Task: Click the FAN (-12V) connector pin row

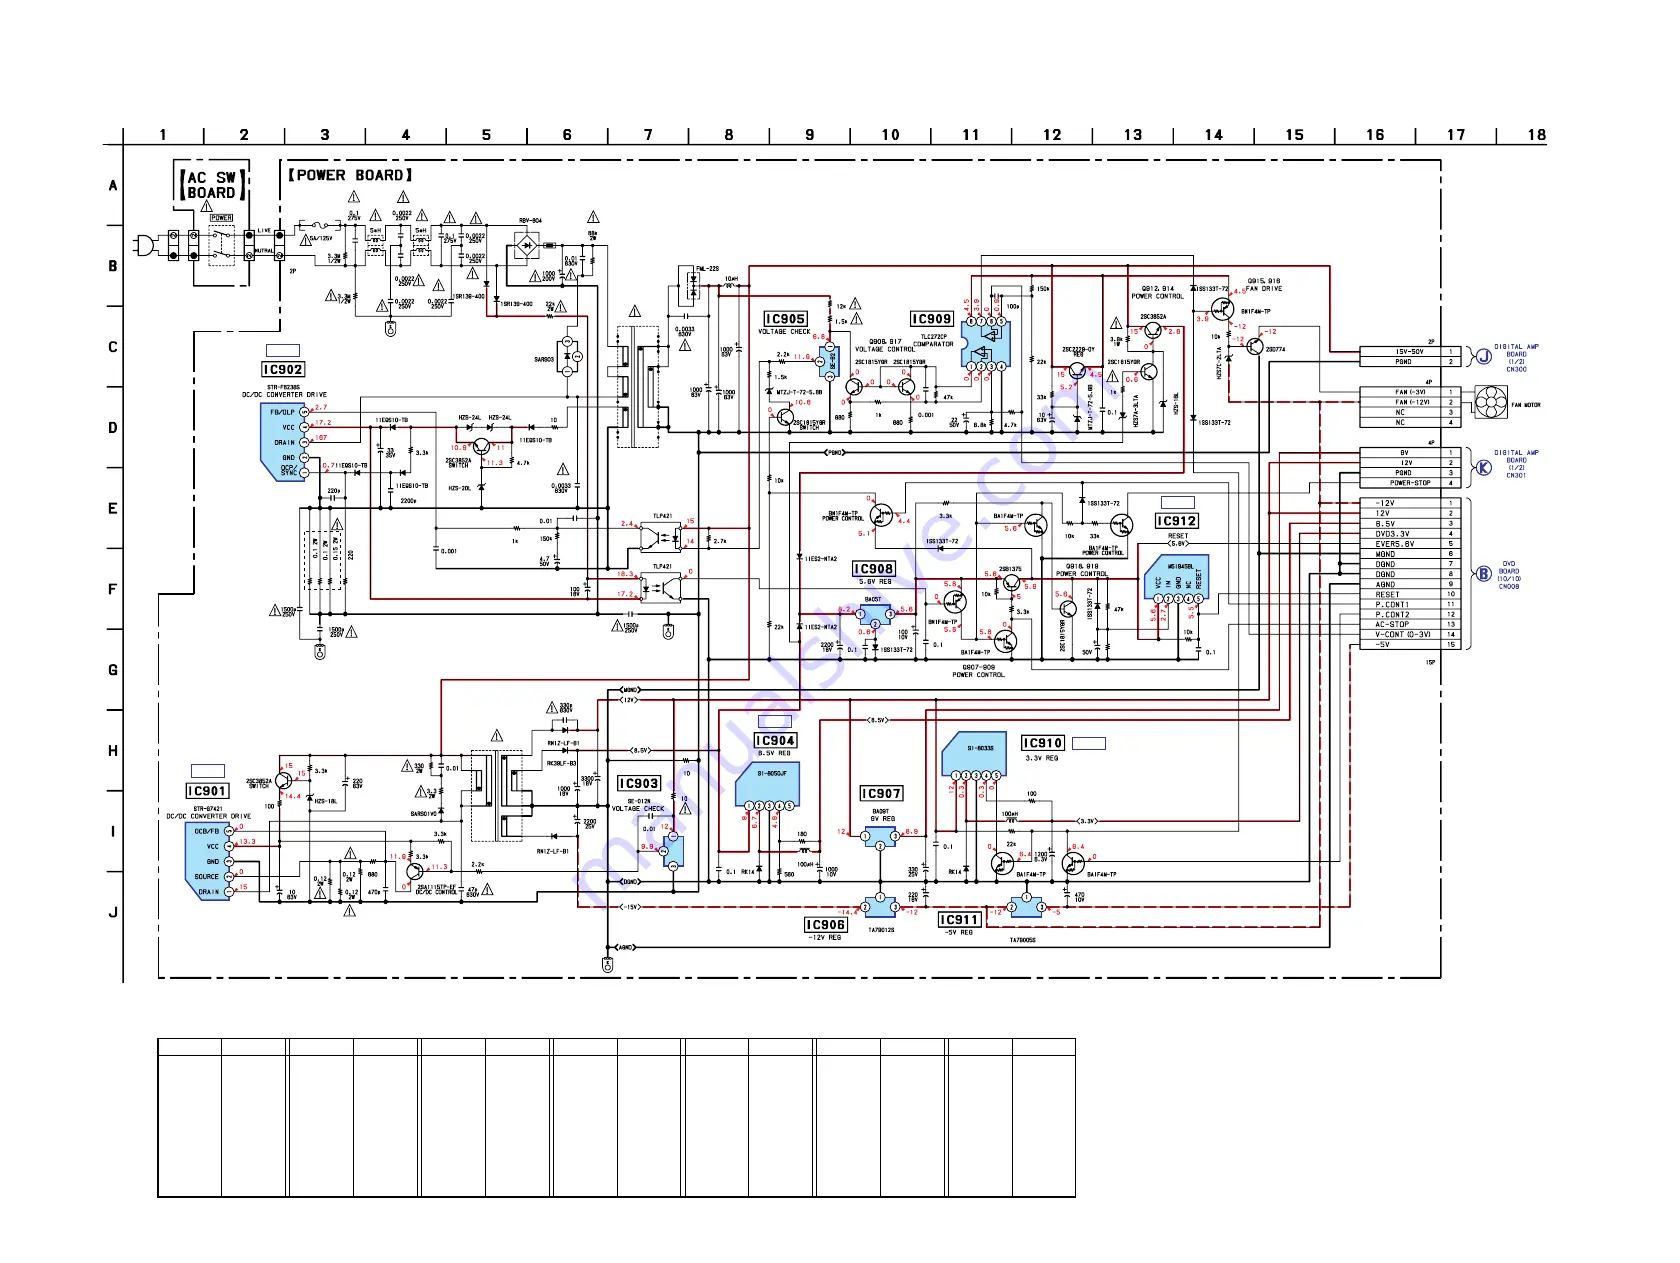Action: 1410,402
